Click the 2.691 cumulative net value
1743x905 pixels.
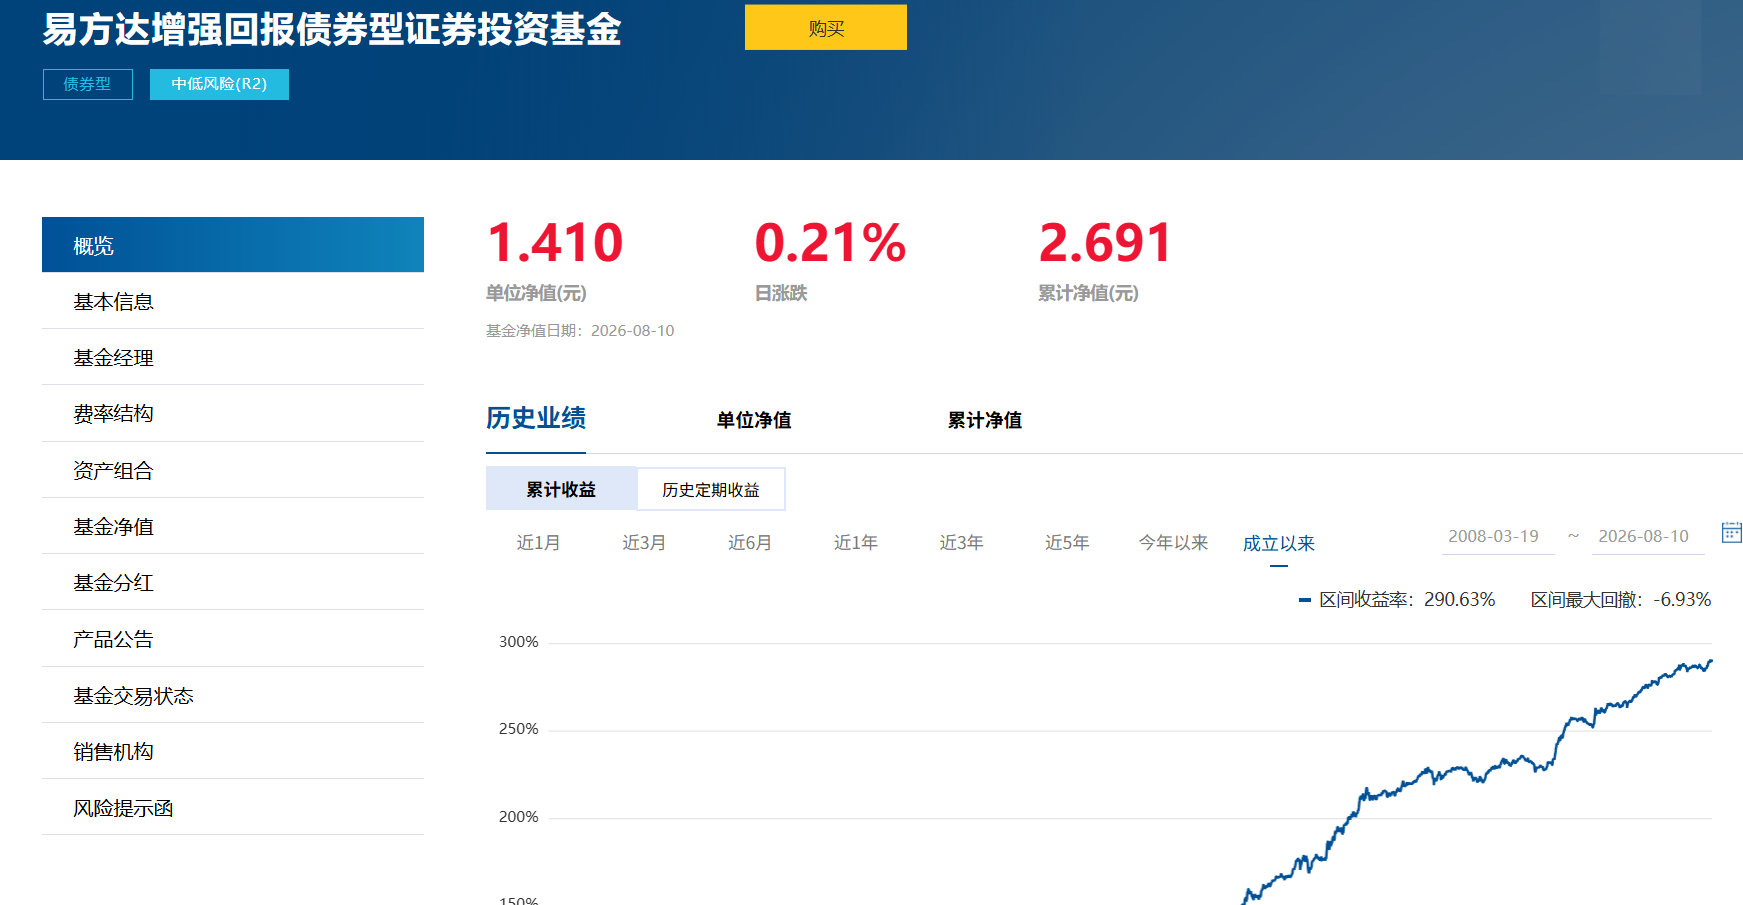(1105, 243)
